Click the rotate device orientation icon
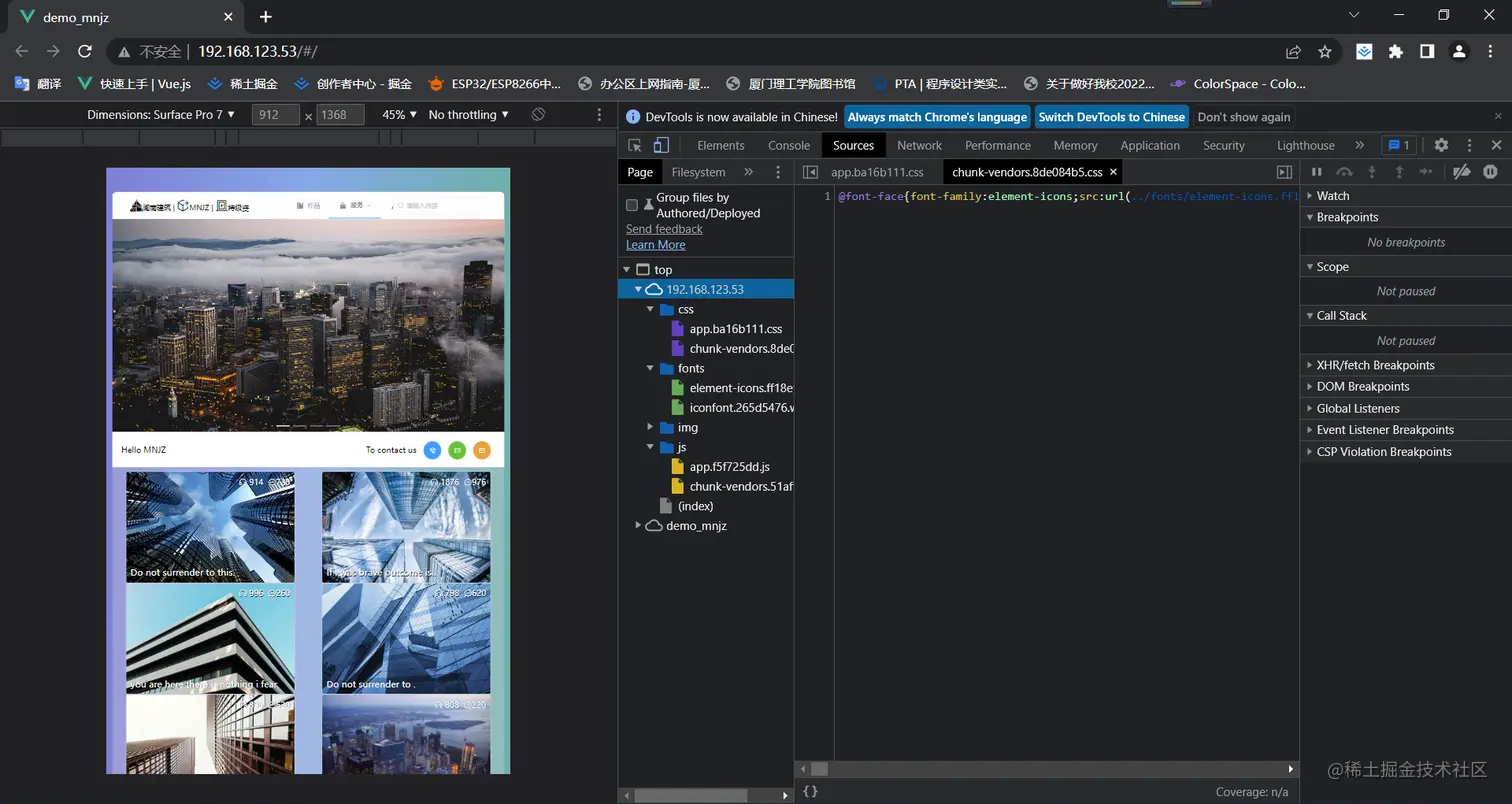 pos(538,115)
